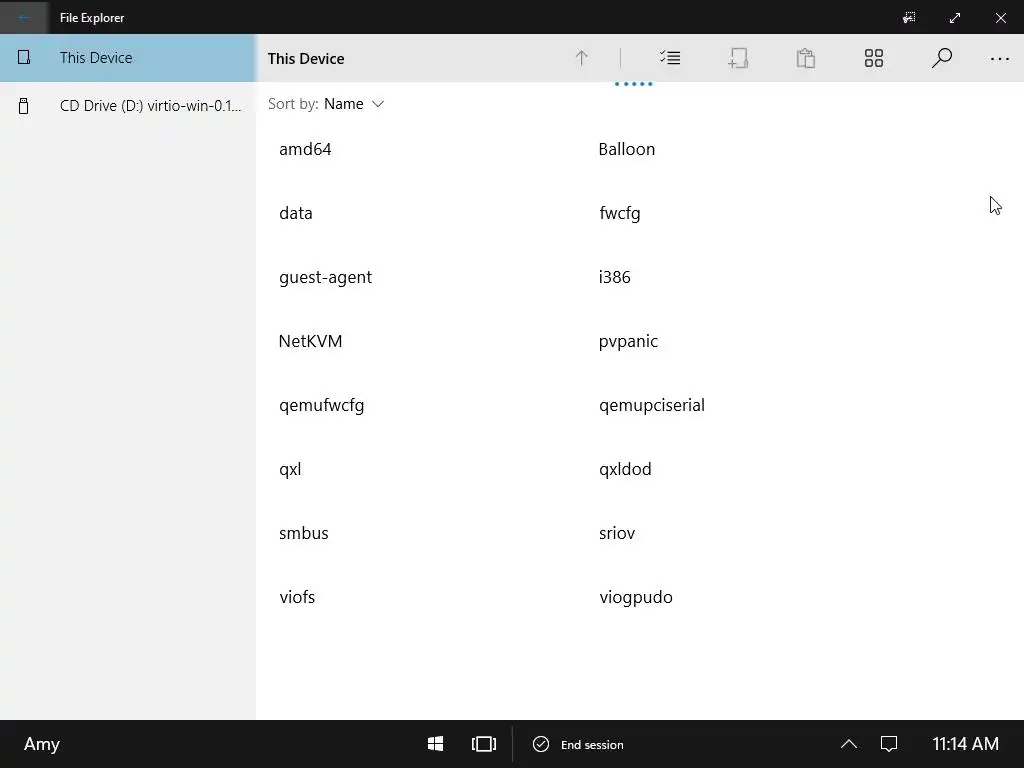Open the Action Center notifications icon

tap(889, 744)
